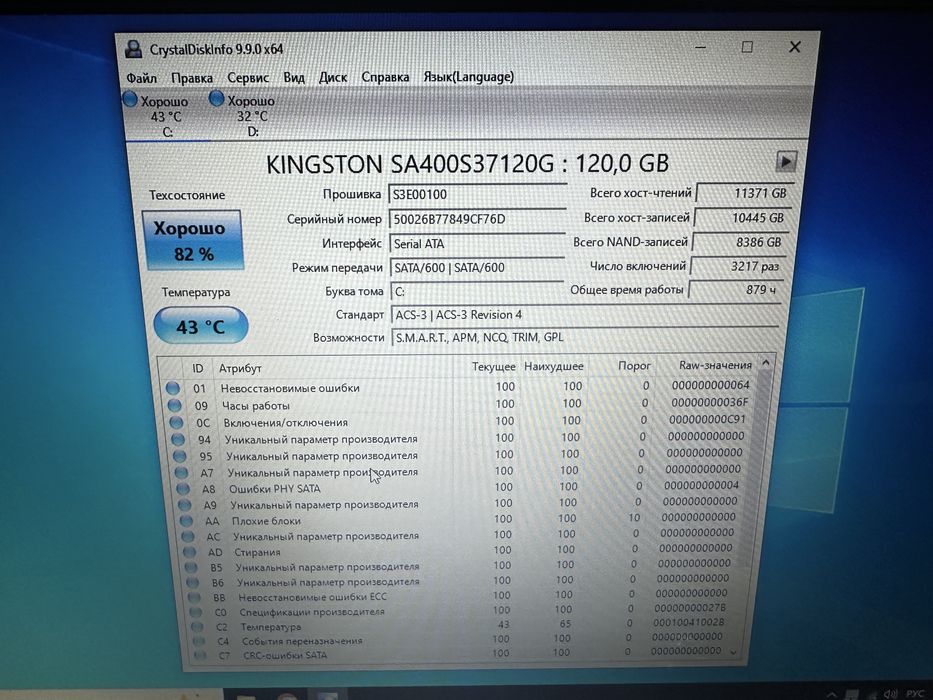Image resolution: width=933 pixels, height=700 pixels.
Task: Click status dot of row A9
Action: (x=185, y=505)
